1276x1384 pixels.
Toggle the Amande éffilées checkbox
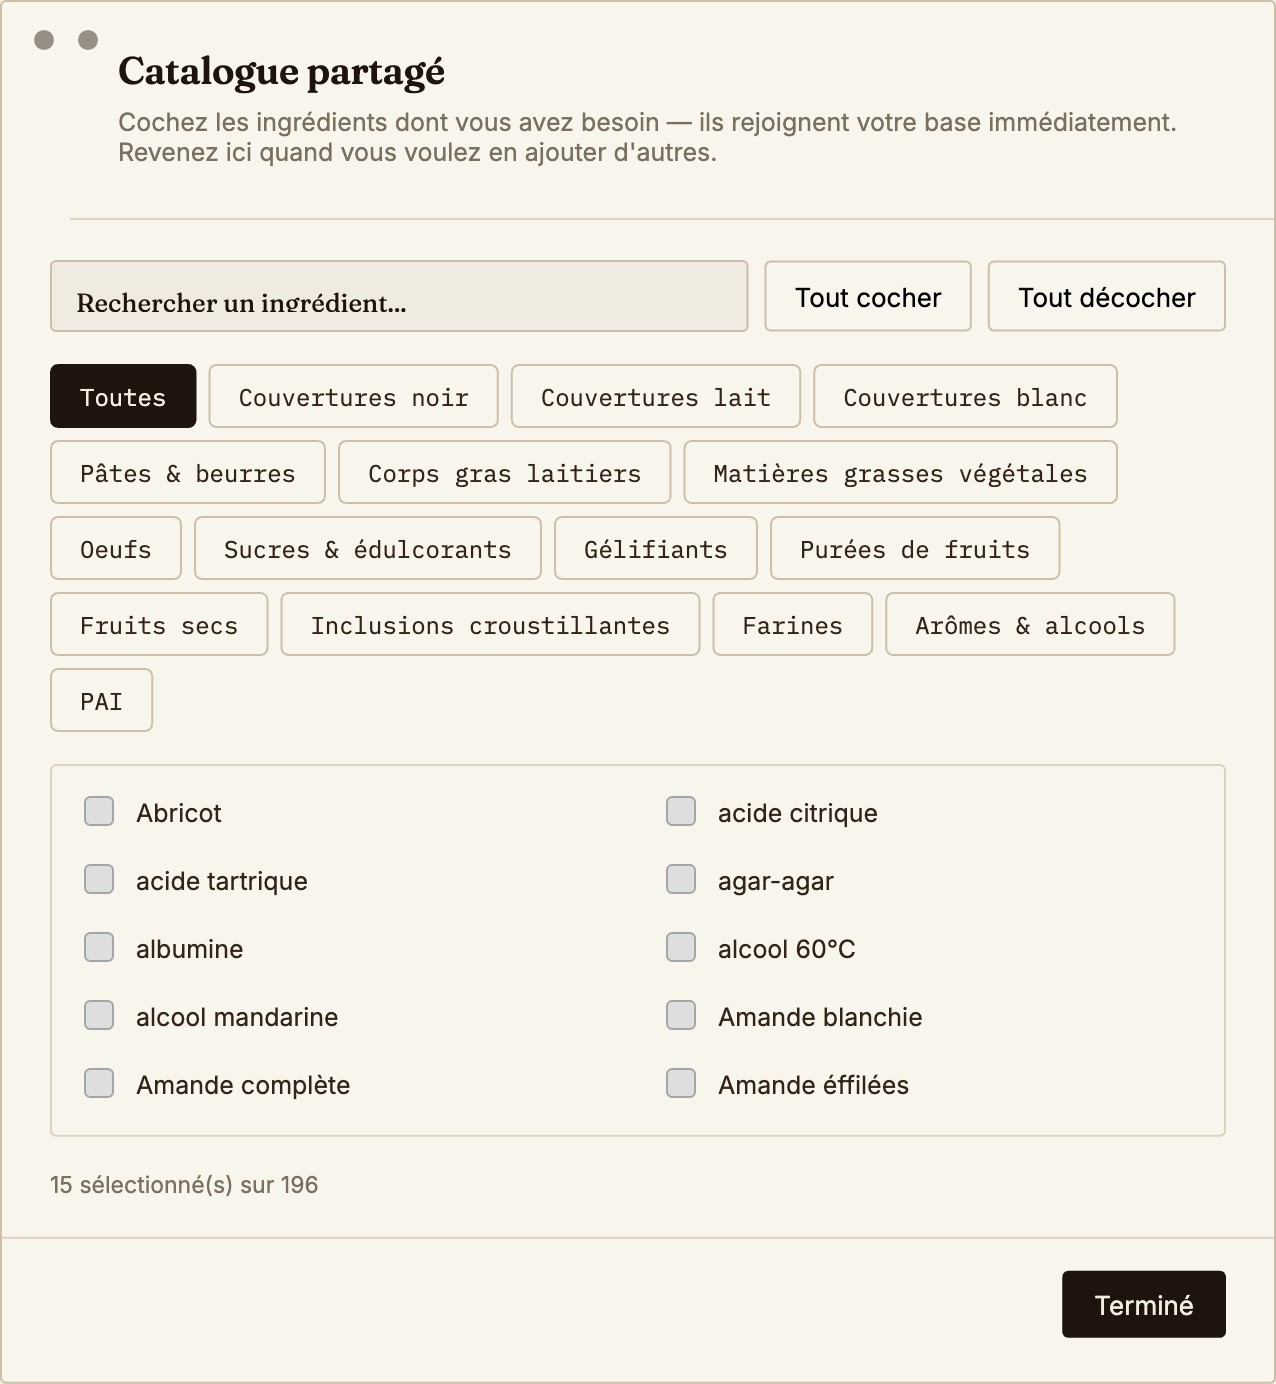click(681, 1083)
